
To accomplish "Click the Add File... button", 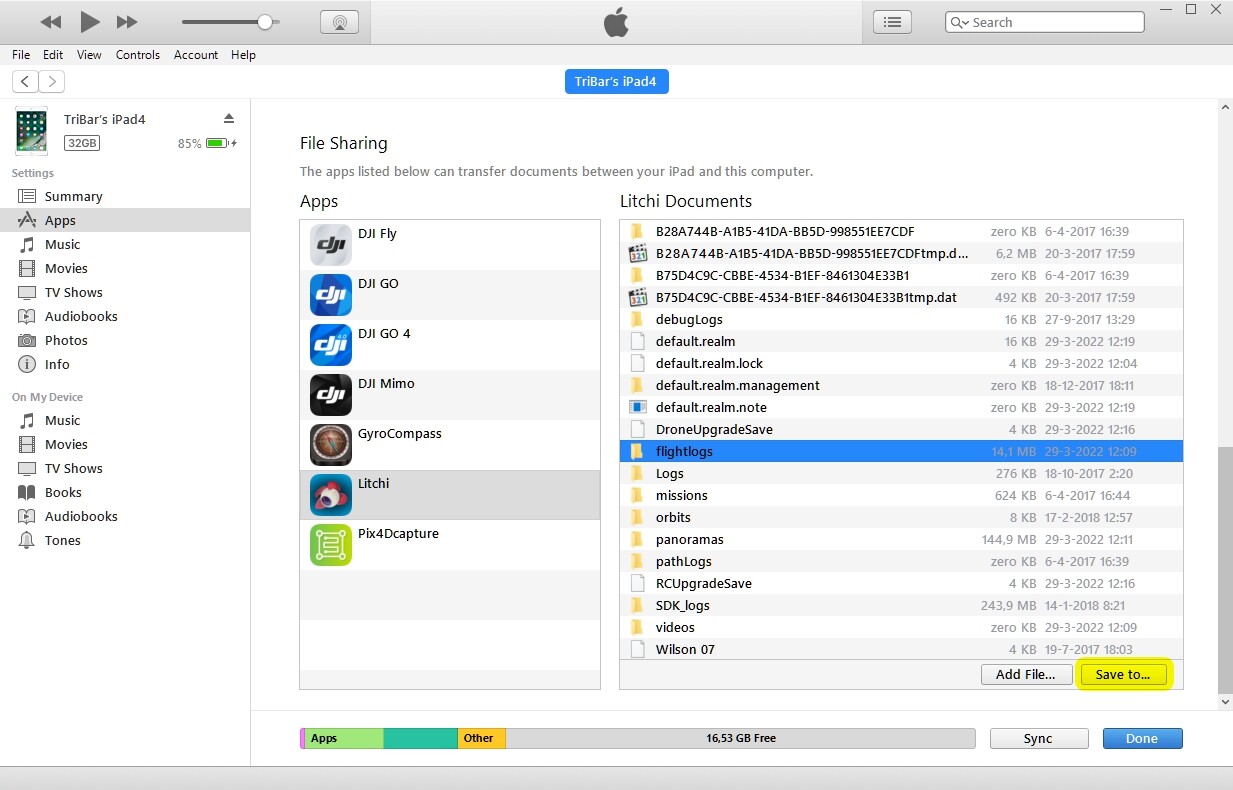I will point(1026,674).
